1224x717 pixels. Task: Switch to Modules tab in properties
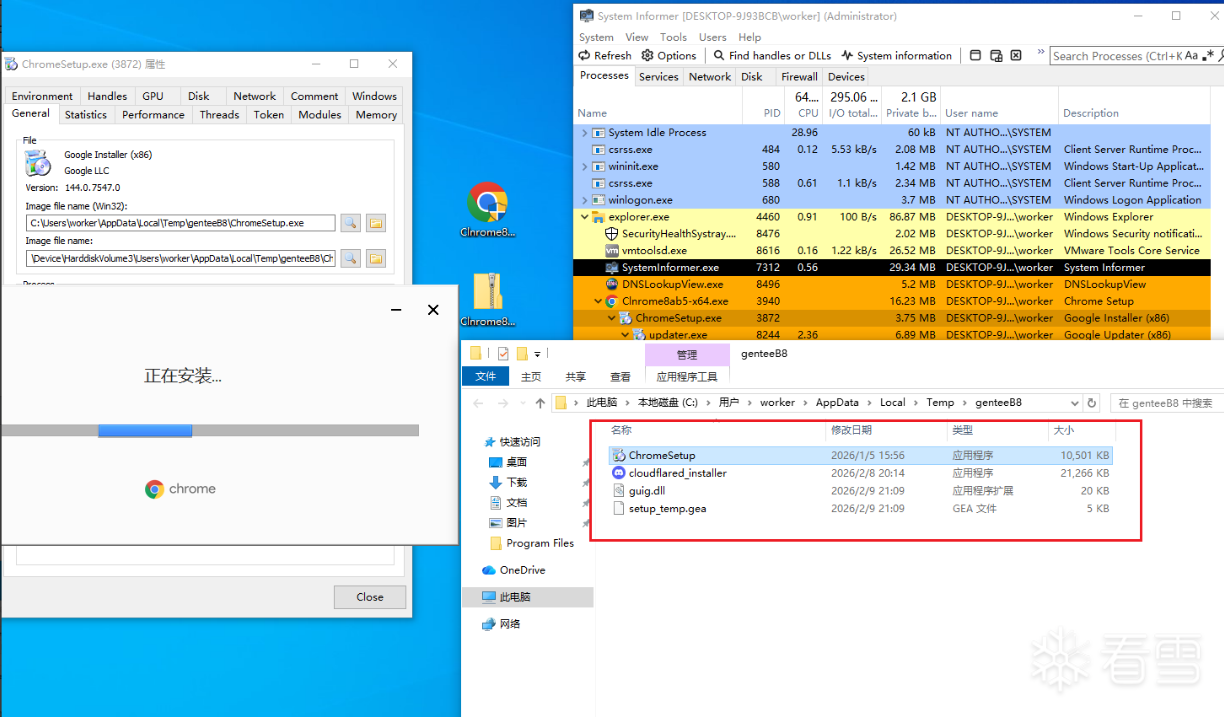tap(320, 115)
